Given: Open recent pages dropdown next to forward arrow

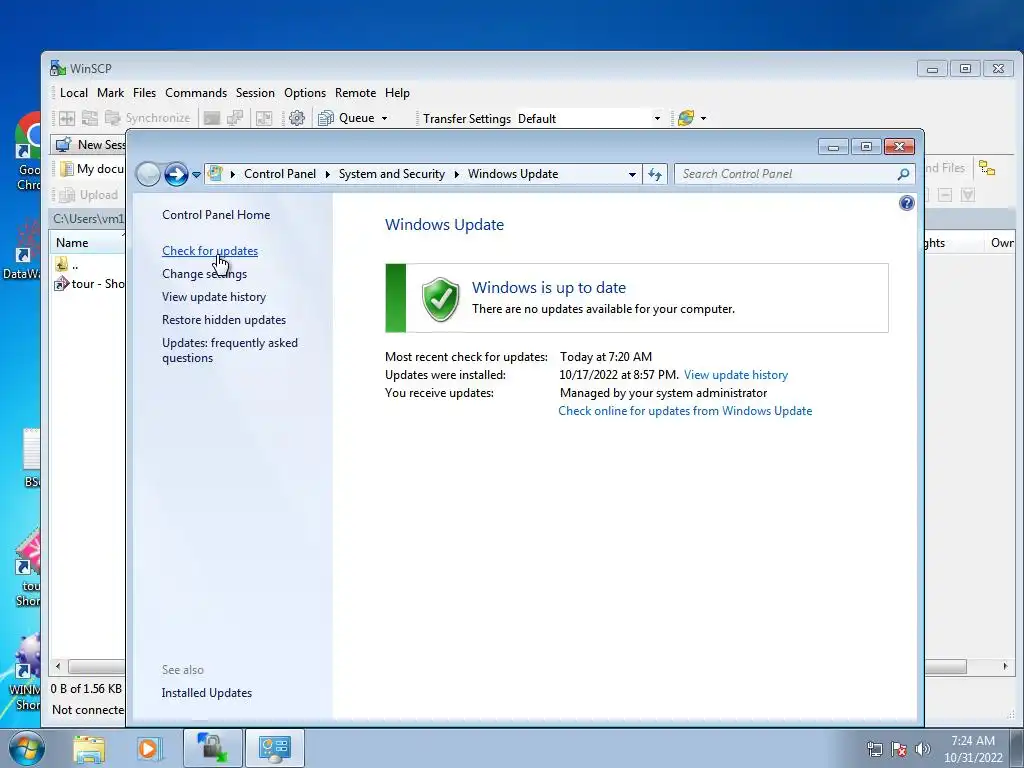Looking at the screenshot, I should pos(196,175).
